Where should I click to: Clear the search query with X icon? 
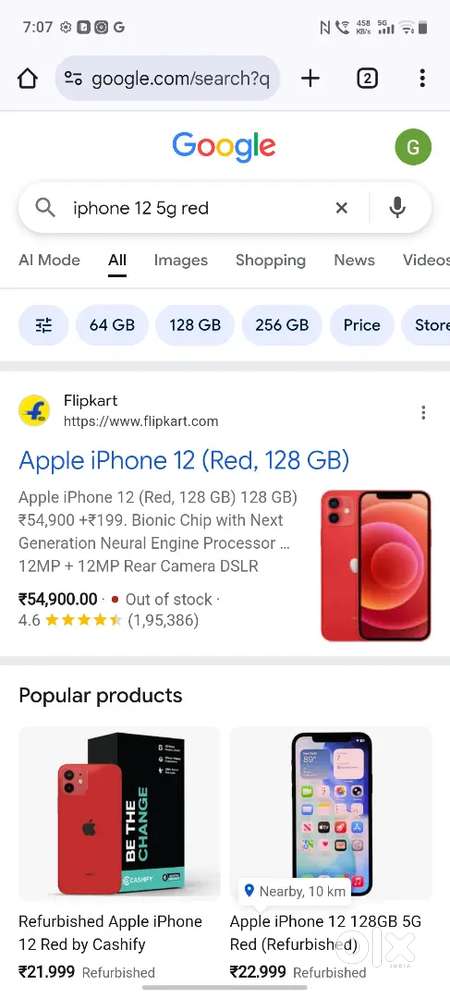click(x=342, y=207)
